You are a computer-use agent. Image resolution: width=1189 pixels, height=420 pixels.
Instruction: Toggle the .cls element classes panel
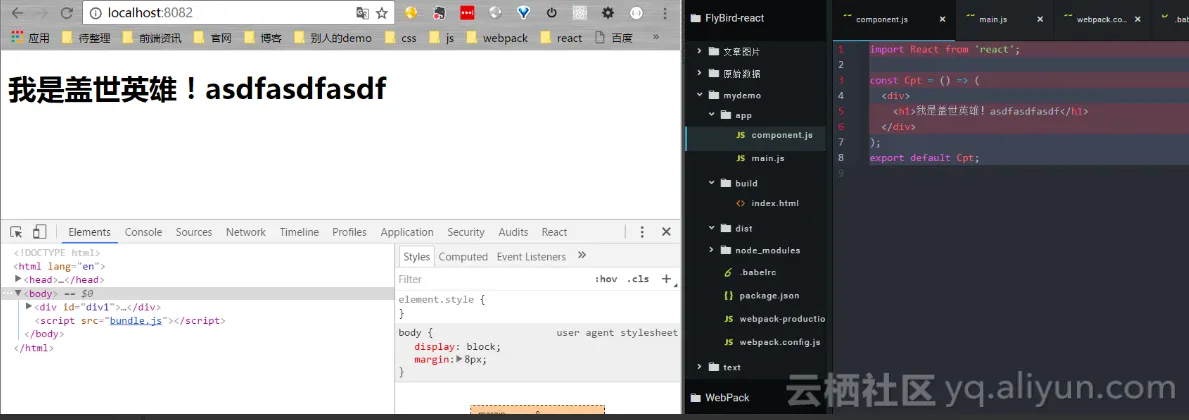[x=638, y=279]
